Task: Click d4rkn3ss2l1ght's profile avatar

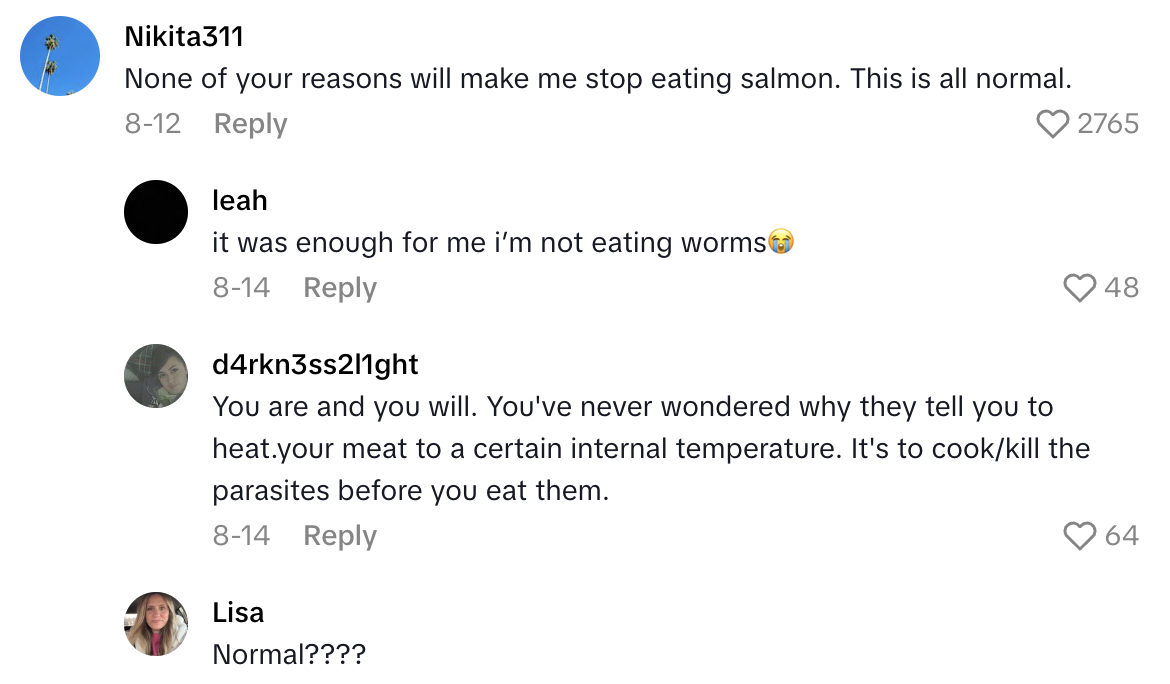Action: point(155,376)
